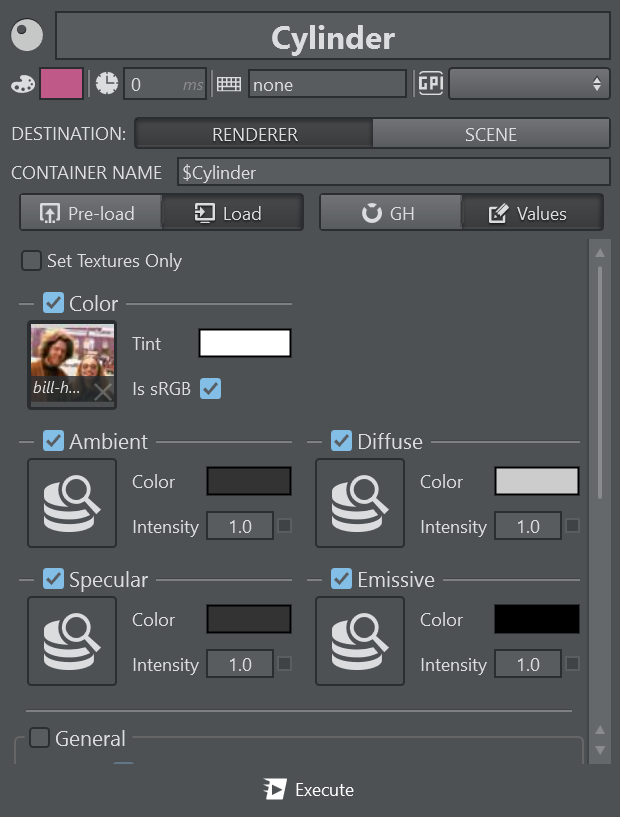
Task: Enable Set Textures Only checkbox
Action: (32, 261)
